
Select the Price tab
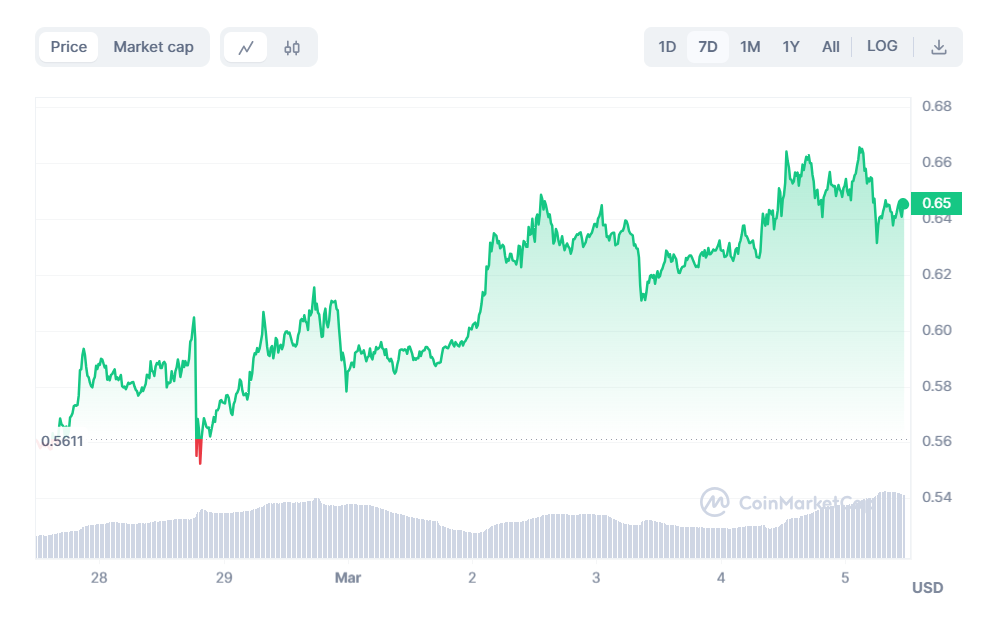click(x=69, y=47)
